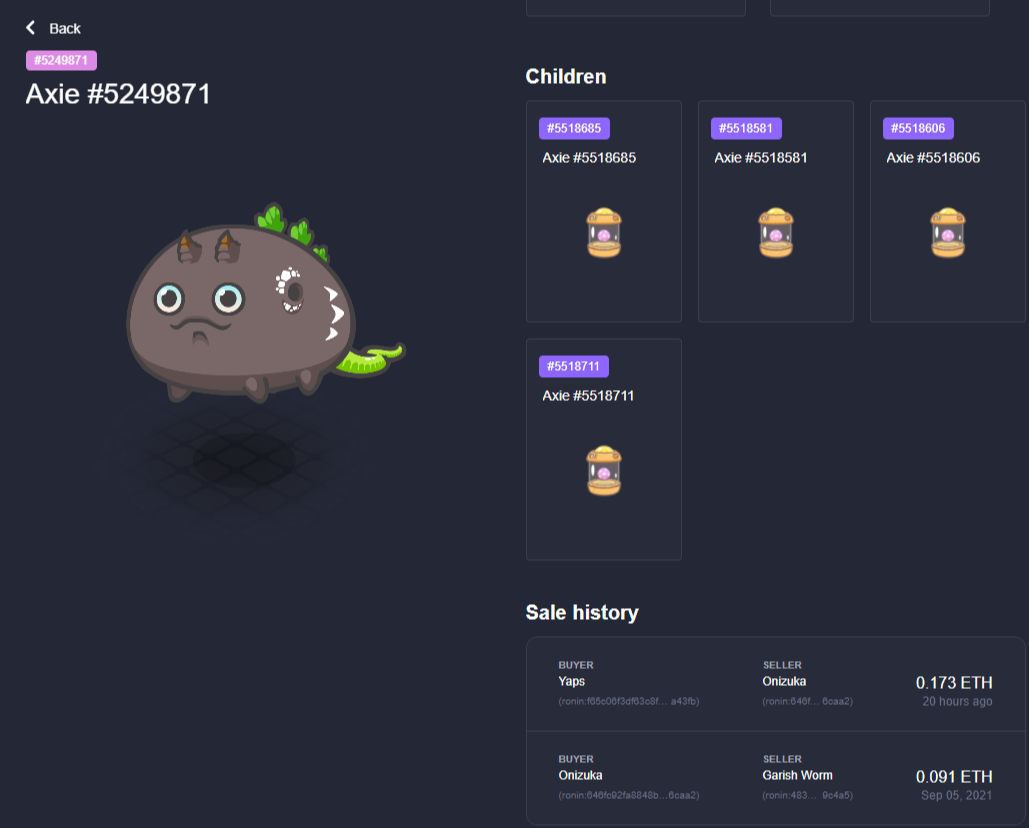Open child card badge #5518606

[x=918, y=128]
